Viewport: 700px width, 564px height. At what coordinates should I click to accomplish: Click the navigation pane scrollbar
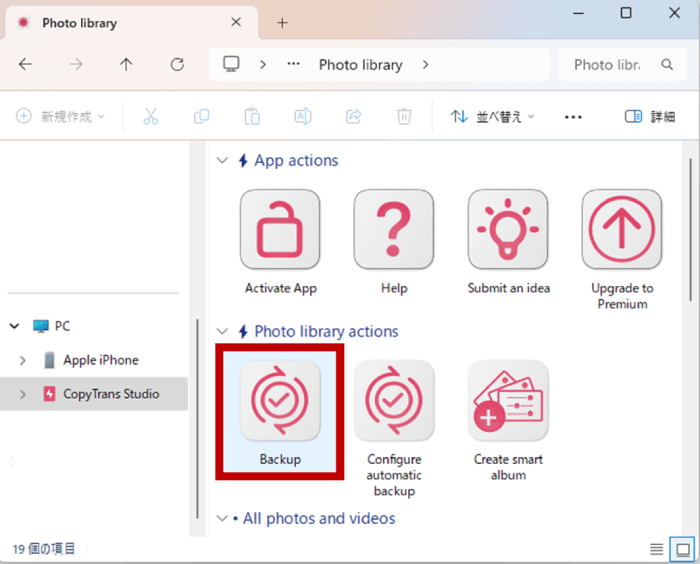(197, 418)
